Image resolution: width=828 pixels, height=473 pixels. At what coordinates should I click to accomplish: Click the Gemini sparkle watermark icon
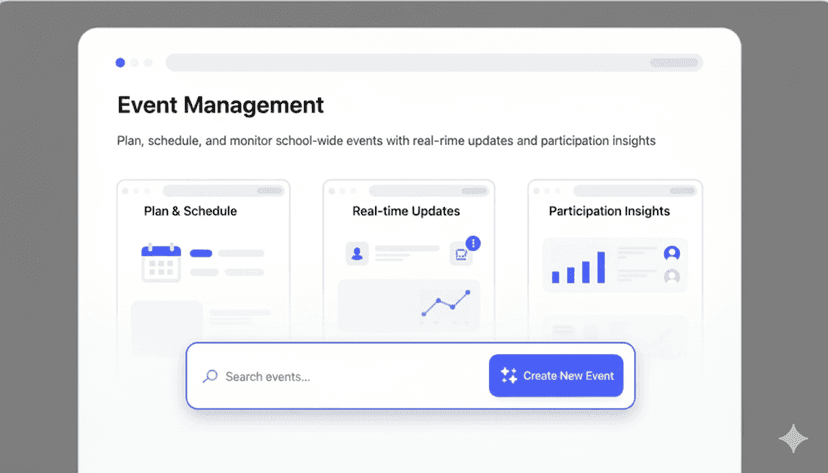794,439
